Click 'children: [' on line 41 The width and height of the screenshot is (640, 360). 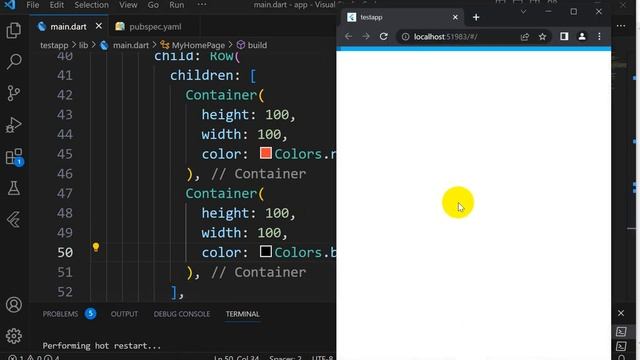[x=213, y=76]
